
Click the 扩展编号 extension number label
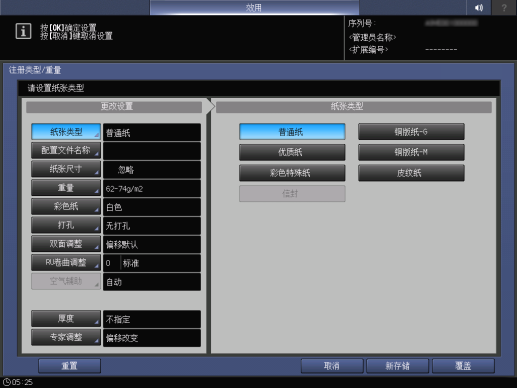point(368,50)
